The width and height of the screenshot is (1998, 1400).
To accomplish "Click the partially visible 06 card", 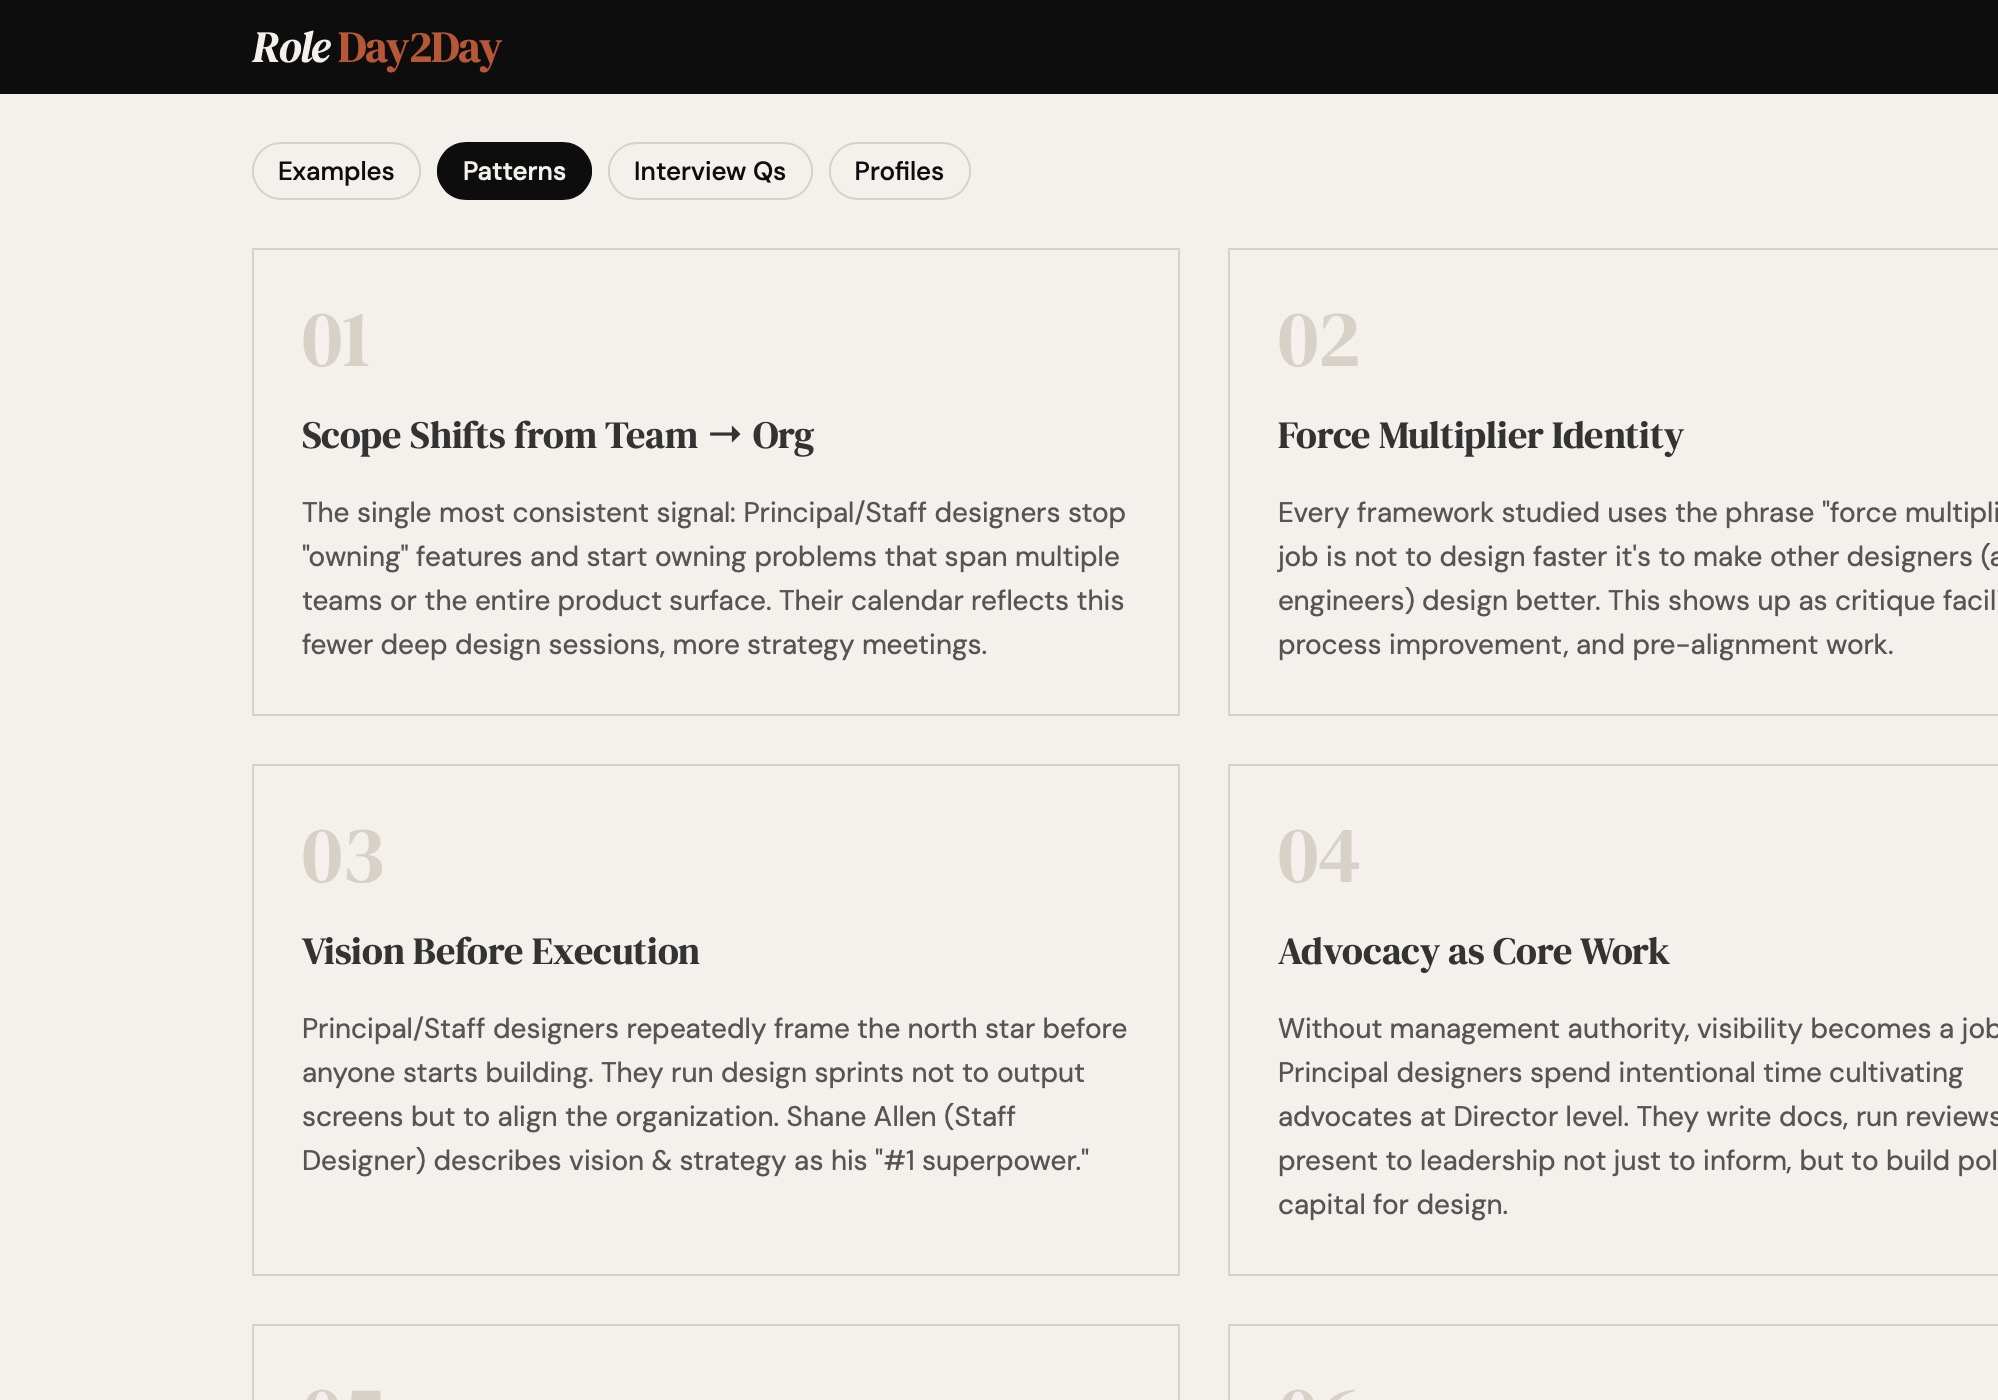I will [x=1610, y=1362].
